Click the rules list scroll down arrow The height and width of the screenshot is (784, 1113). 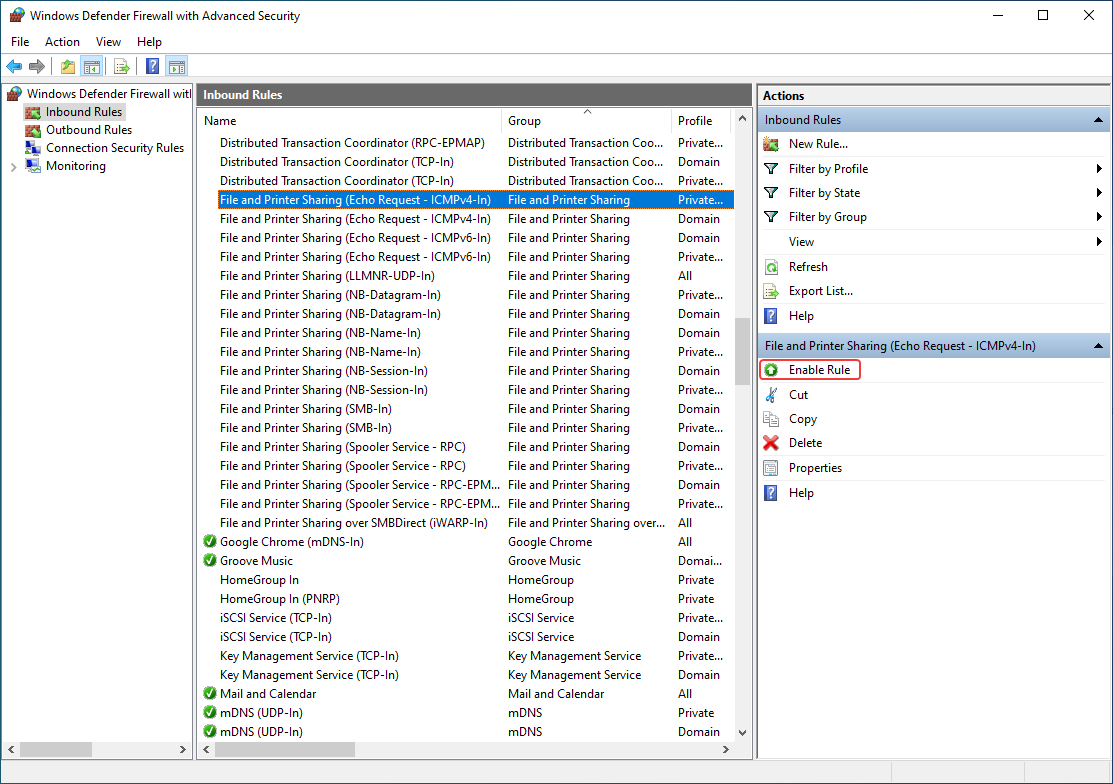click(742, 733)
